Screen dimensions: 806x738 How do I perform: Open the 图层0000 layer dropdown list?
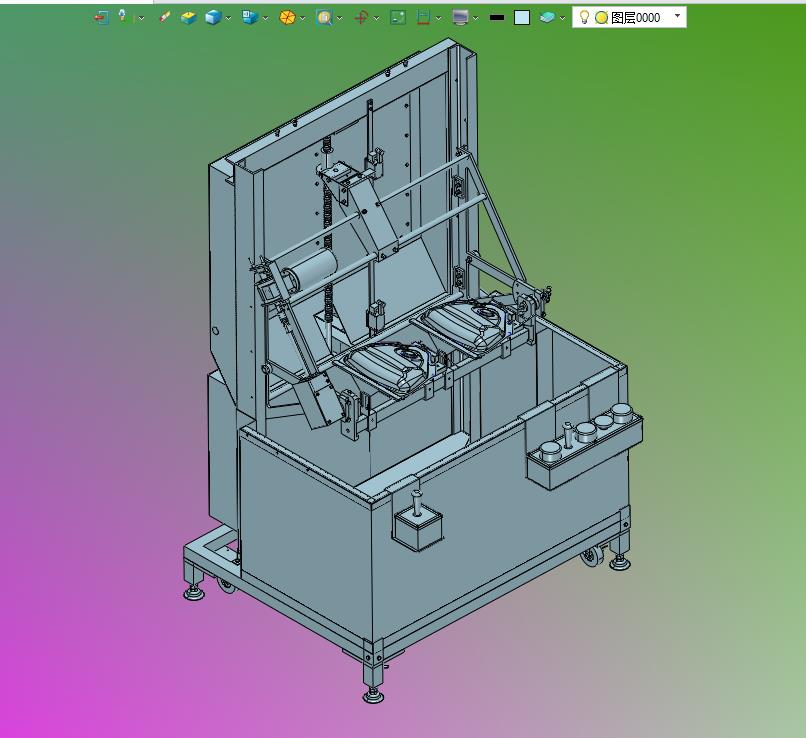(677, 16)
